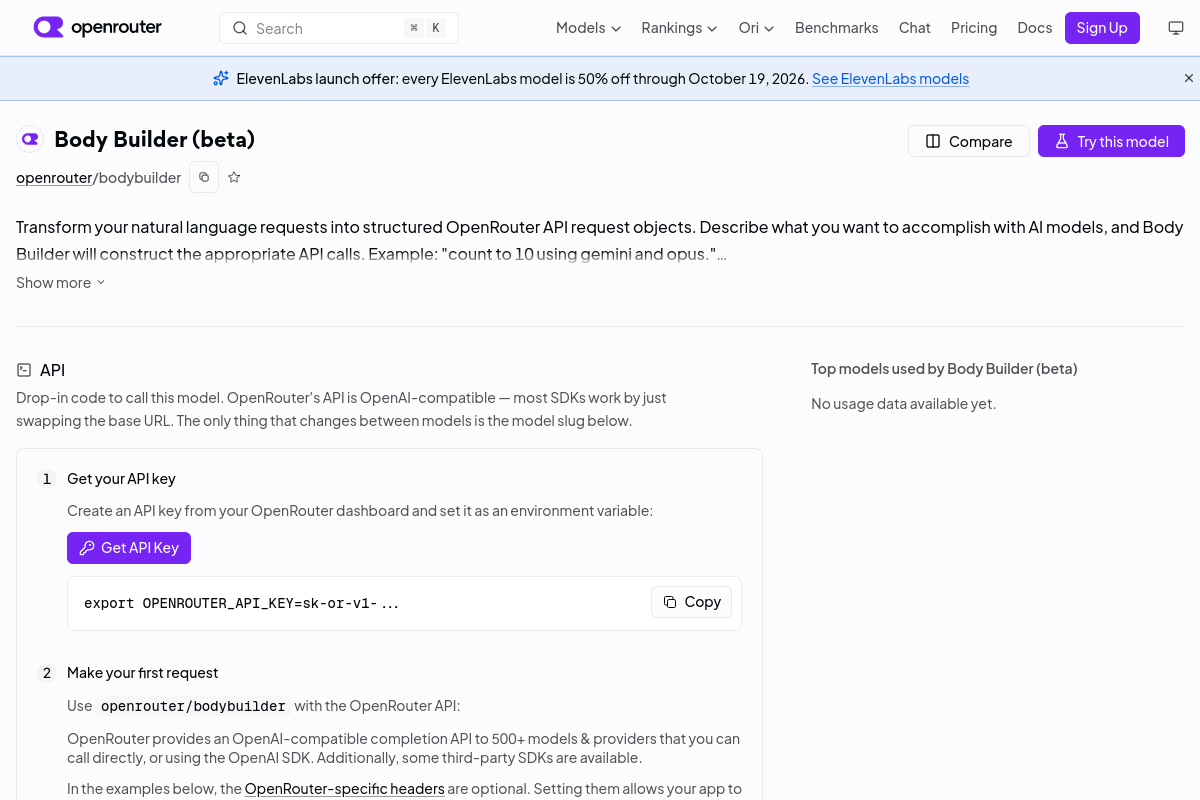Dismiss the ElevenLabs offer banner
Viewport: 1200px width, 800px height.
pyautogui.click(x=1189, y=78)
